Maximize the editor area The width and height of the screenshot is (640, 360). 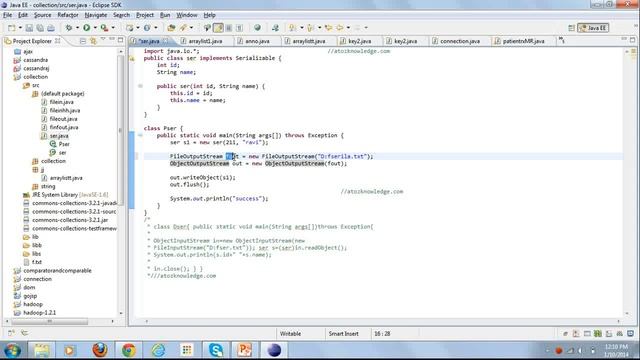[x=632, y=40]
